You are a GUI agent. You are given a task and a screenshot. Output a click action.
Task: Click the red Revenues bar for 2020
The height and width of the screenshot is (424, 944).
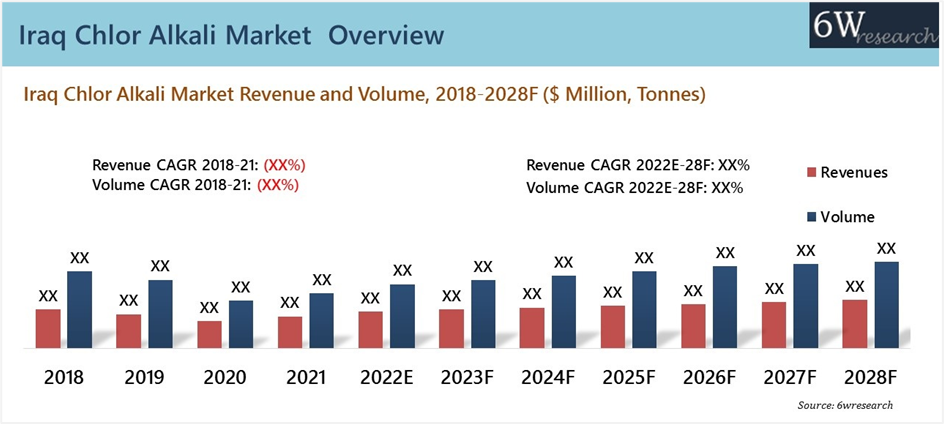tap(209, 334)
